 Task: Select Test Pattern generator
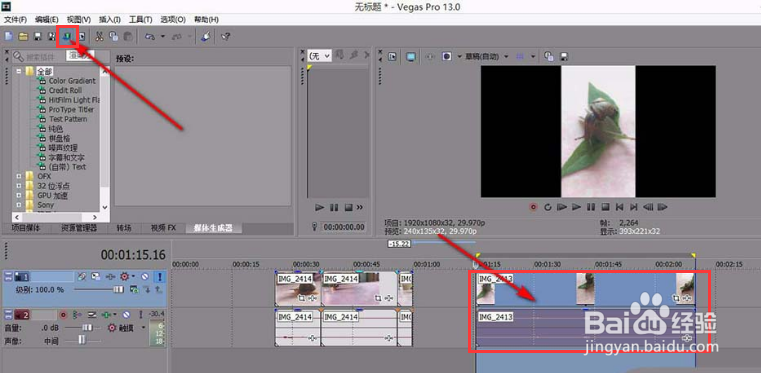click(x=68, y=119)
